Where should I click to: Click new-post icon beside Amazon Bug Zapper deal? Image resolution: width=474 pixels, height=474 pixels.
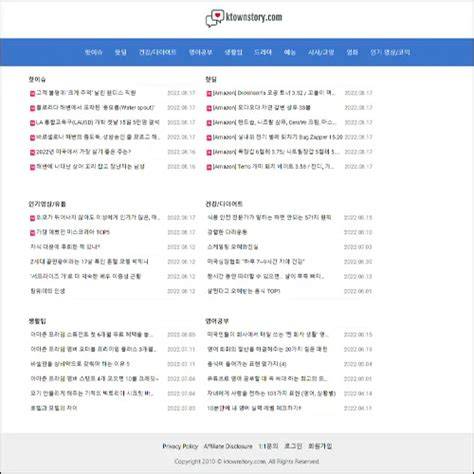coord(209,138)
